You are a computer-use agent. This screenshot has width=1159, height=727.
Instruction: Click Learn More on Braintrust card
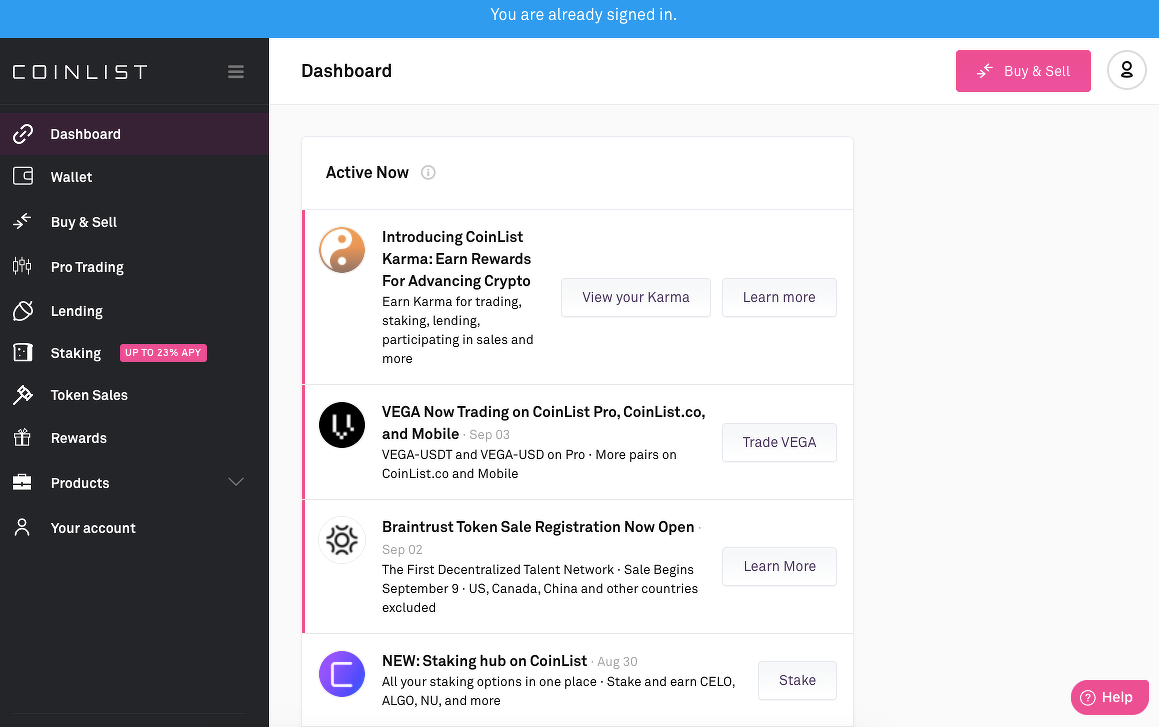(779, 566)
